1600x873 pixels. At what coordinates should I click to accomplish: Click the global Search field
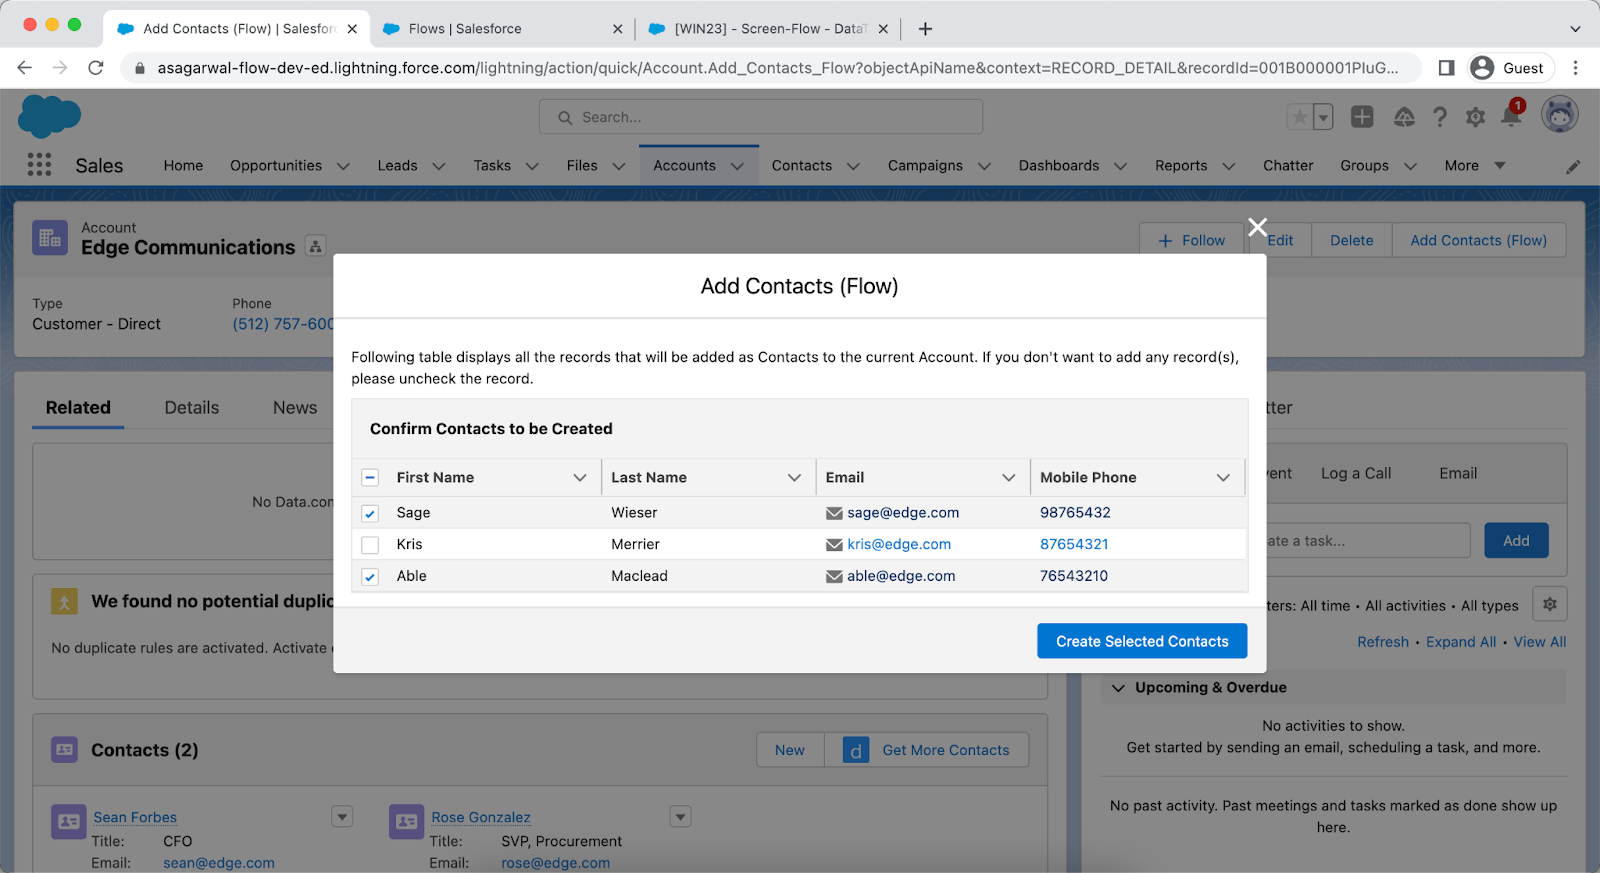(x=761, y=117)
